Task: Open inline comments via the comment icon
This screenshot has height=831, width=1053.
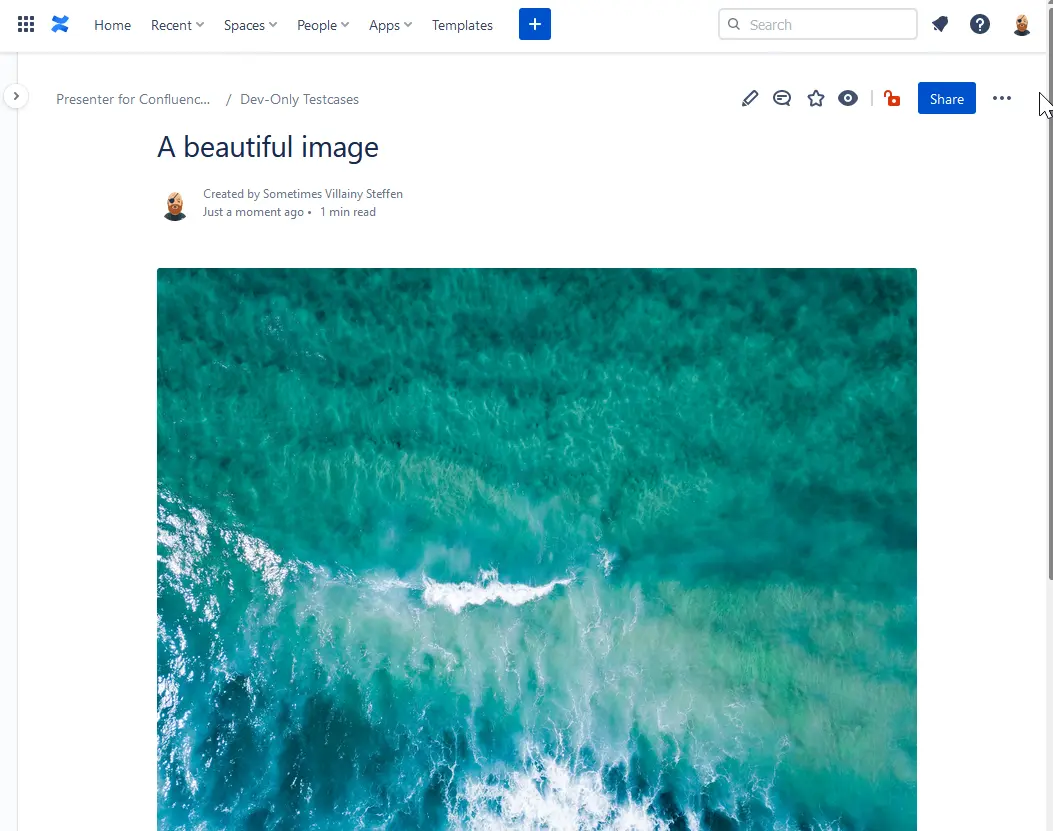Action: click(x=782, y=98)
